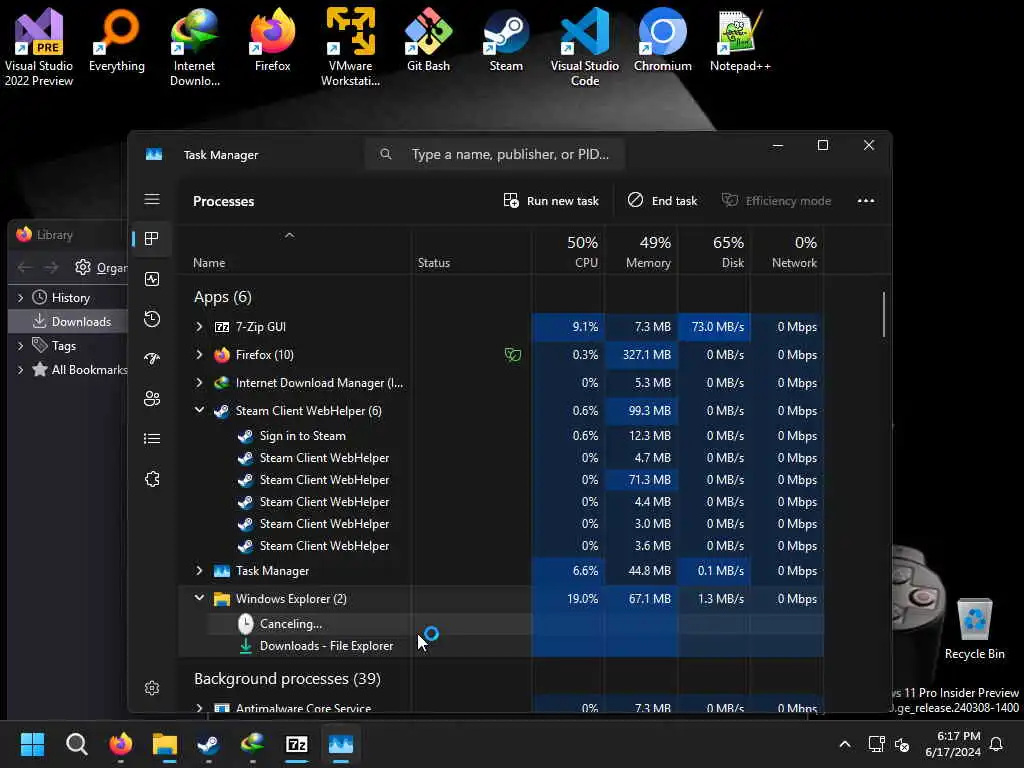This screenshot has height=768, width=1024.
Task: Open Visual Studio 2022 Preview desktop shortcut
Action: point(39,47)
